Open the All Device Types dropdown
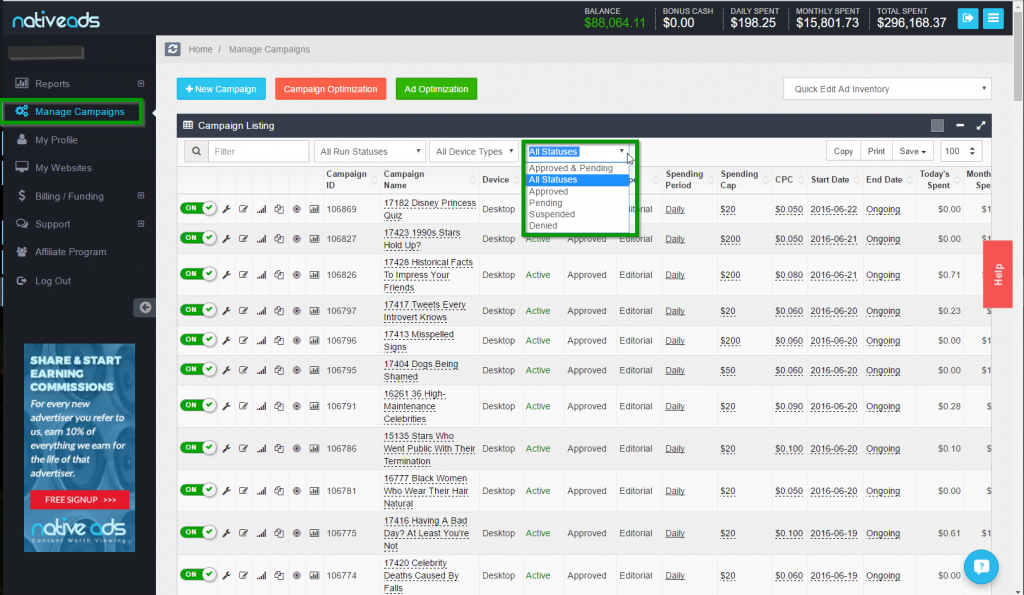 point(474,152)
